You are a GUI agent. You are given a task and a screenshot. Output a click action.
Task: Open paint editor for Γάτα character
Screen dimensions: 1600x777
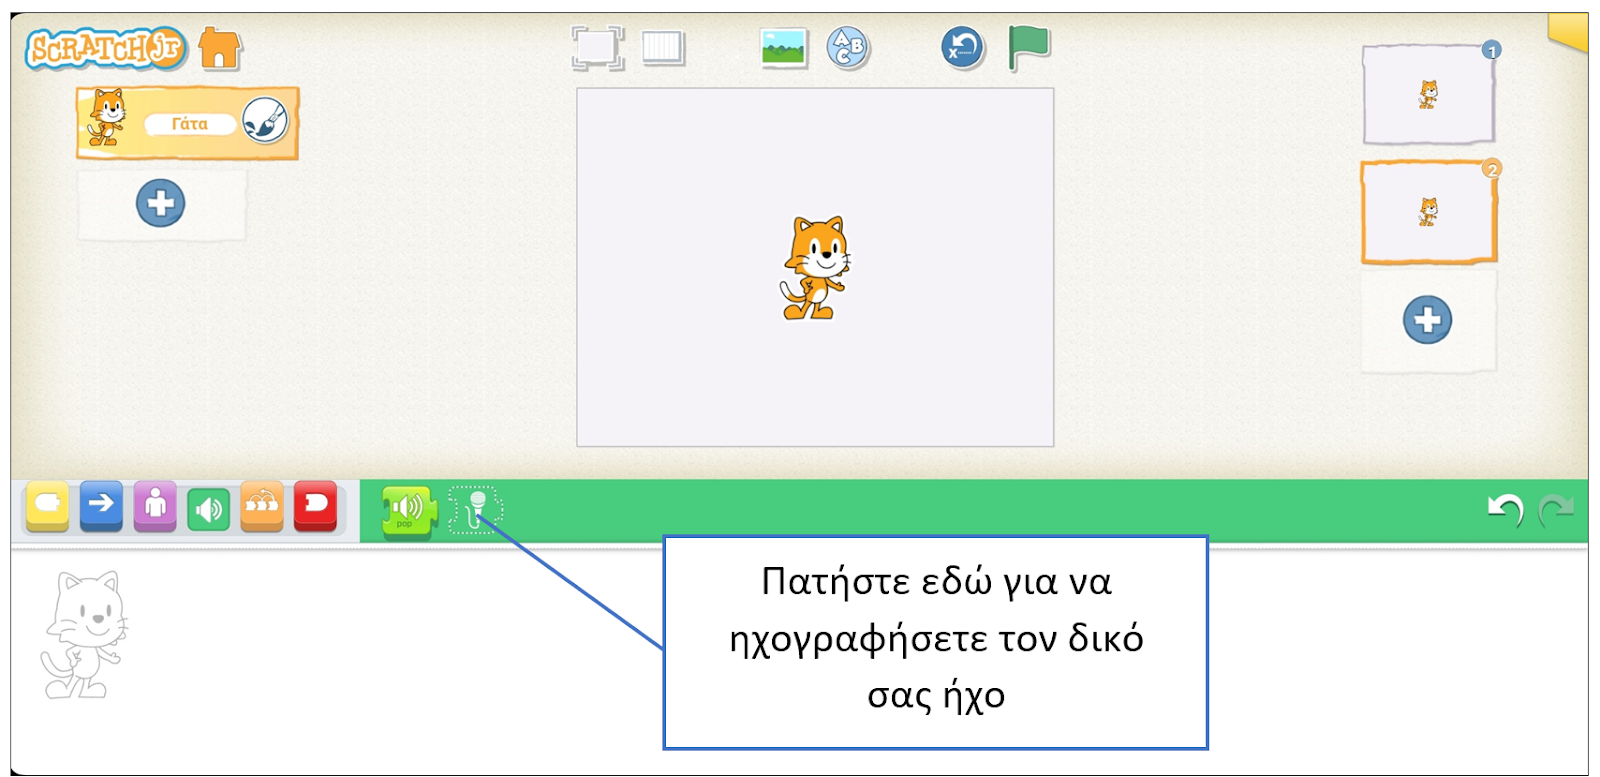click(265, 122)
